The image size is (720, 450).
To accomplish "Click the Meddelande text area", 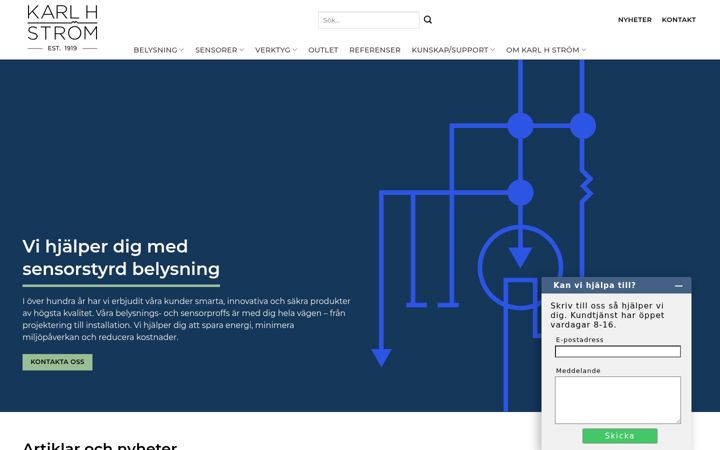I will click(618, 400).
